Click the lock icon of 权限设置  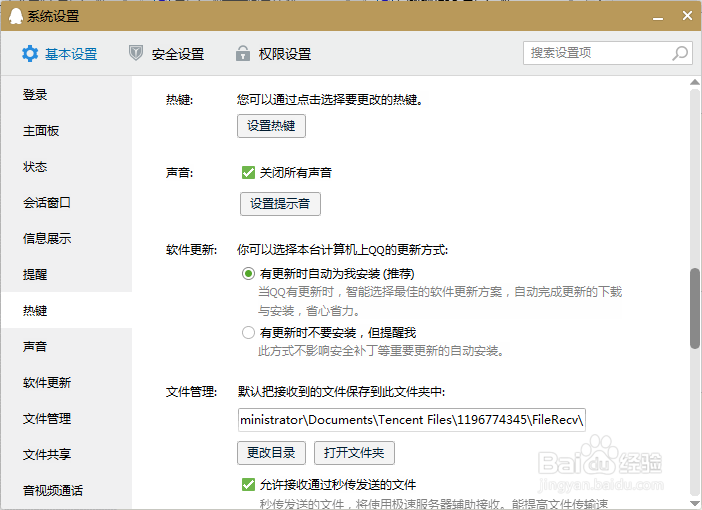[243, 53]
